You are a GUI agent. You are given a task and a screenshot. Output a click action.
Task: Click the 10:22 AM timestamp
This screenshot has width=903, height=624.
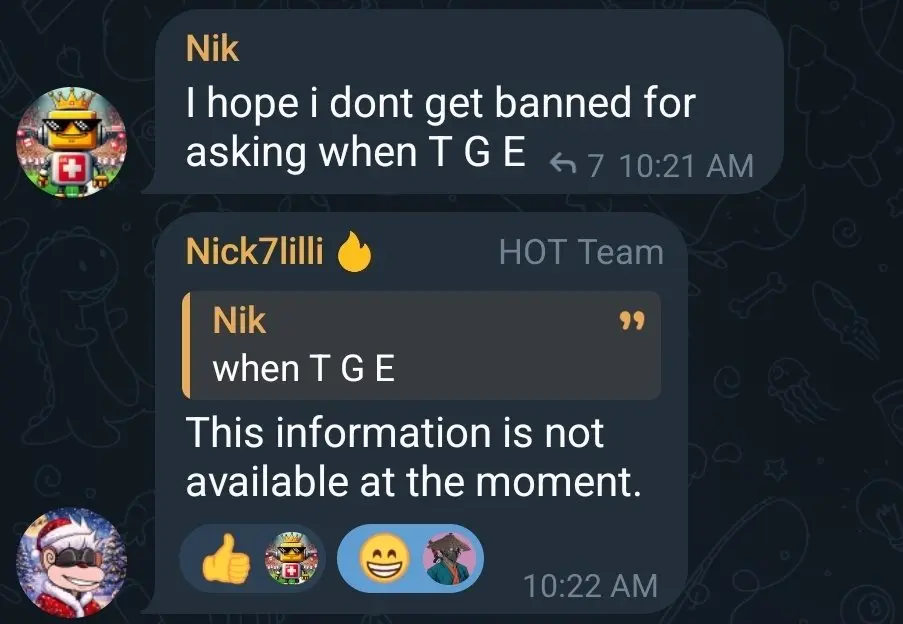(590, 586)
